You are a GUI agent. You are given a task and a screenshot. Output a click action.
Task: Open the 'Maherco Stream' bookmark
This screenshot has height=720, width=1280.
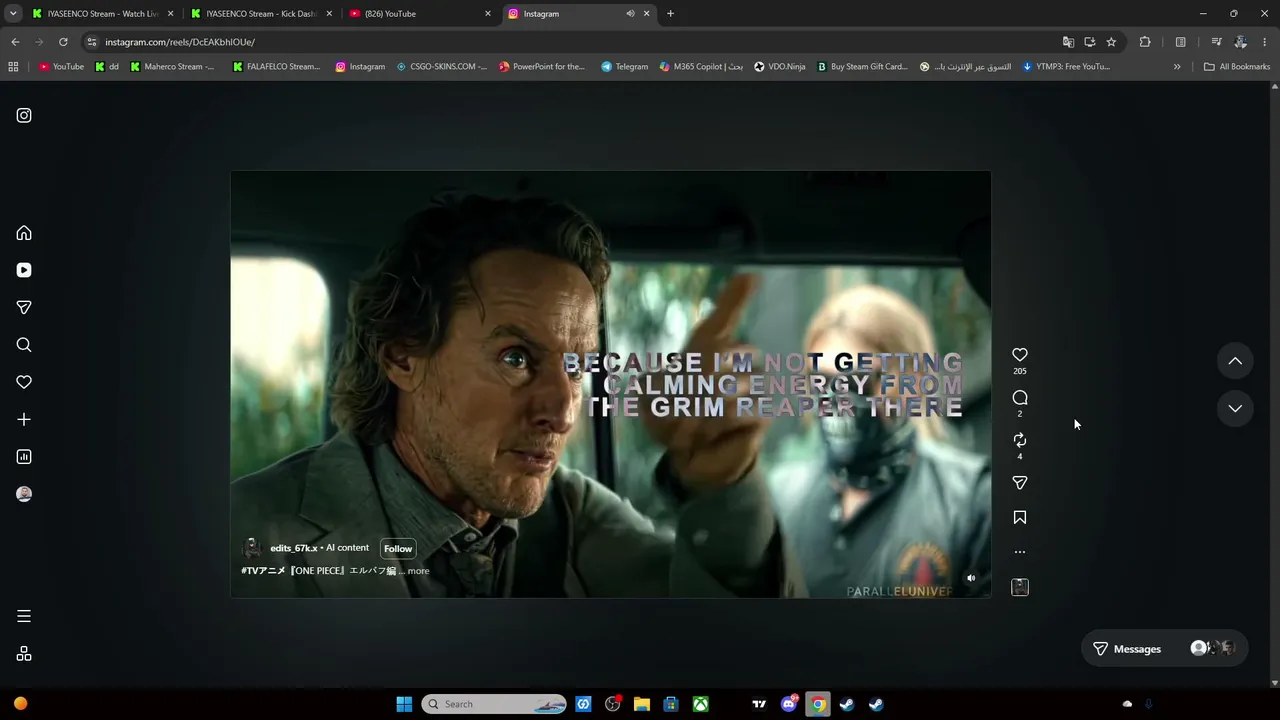click(172, 67)
